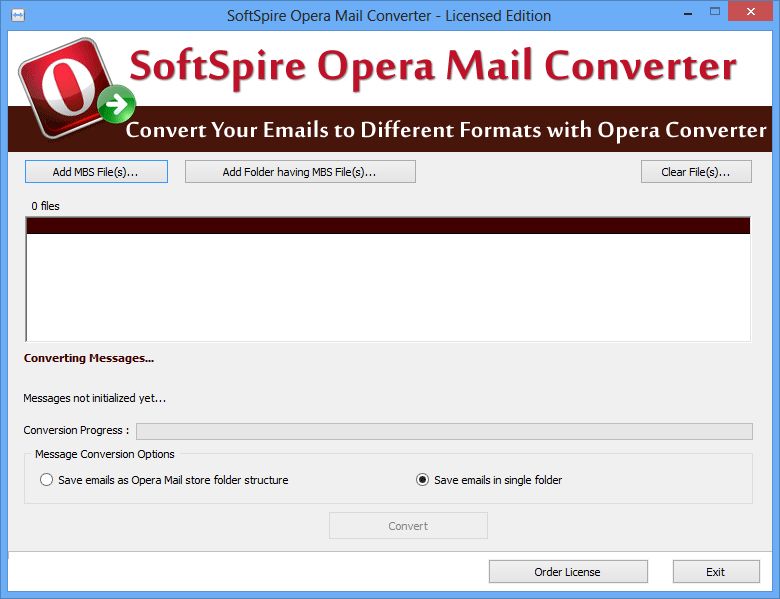Open the Order License page
Image resolution: width=780 pixels, height=599 pixels.
pyautogui.click(x=567, y=572)
